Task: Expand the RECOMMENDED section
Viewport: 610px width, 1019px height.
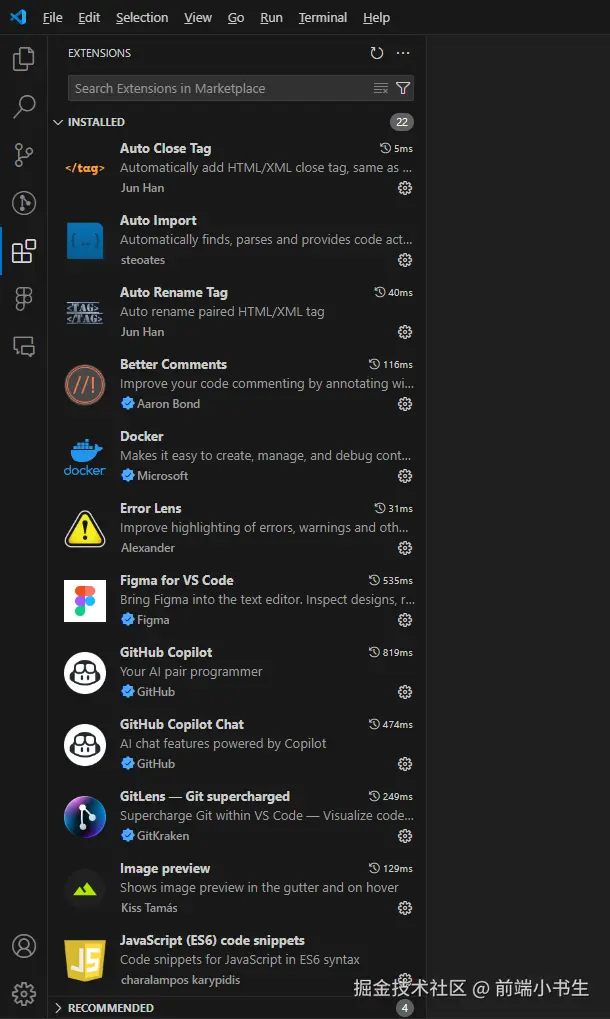Action: (58, 1008)
